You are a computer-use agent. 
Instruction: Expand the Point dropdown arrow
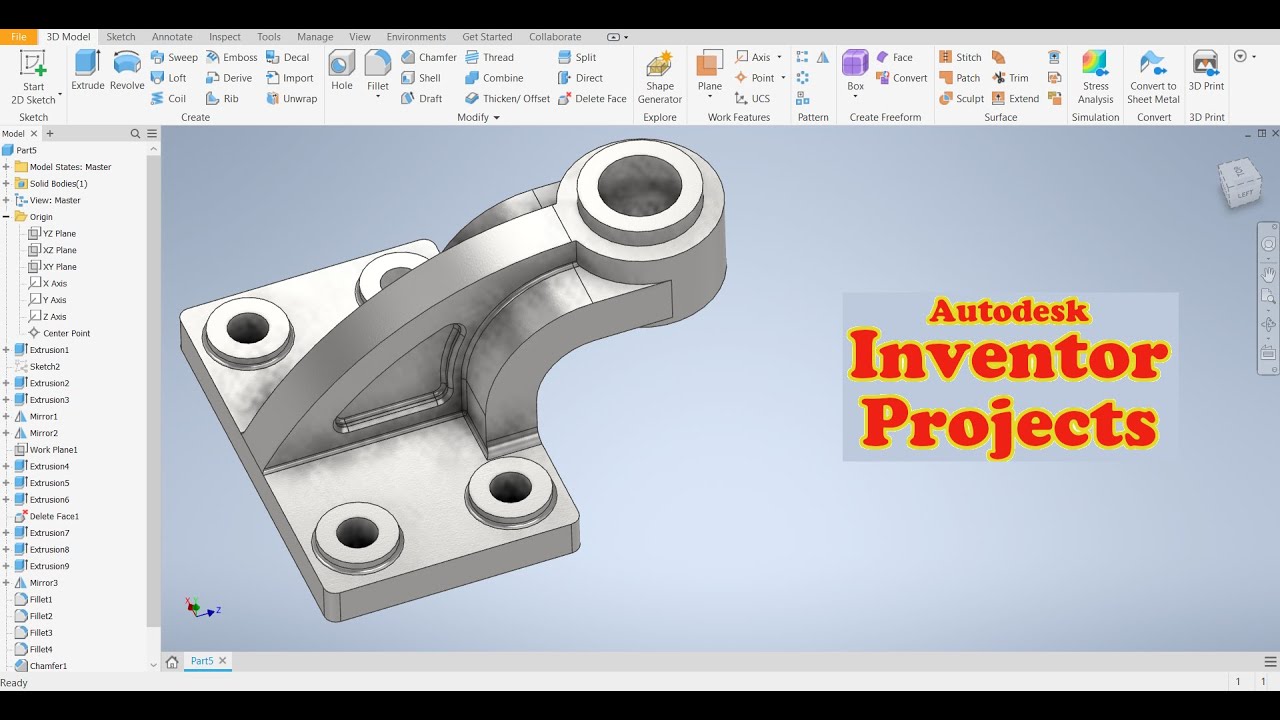[783, 78]
